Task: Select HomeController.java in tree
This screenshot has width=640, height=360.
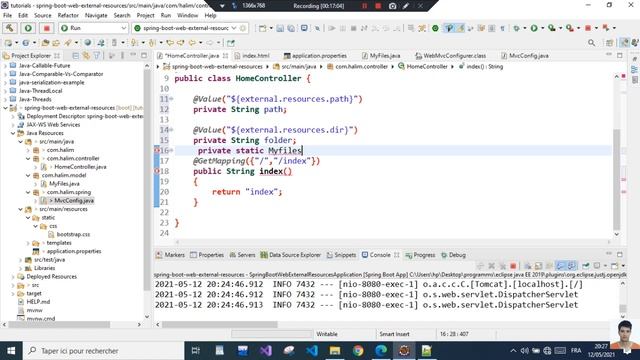Action: pyautogui.click(x=80, y=167)
